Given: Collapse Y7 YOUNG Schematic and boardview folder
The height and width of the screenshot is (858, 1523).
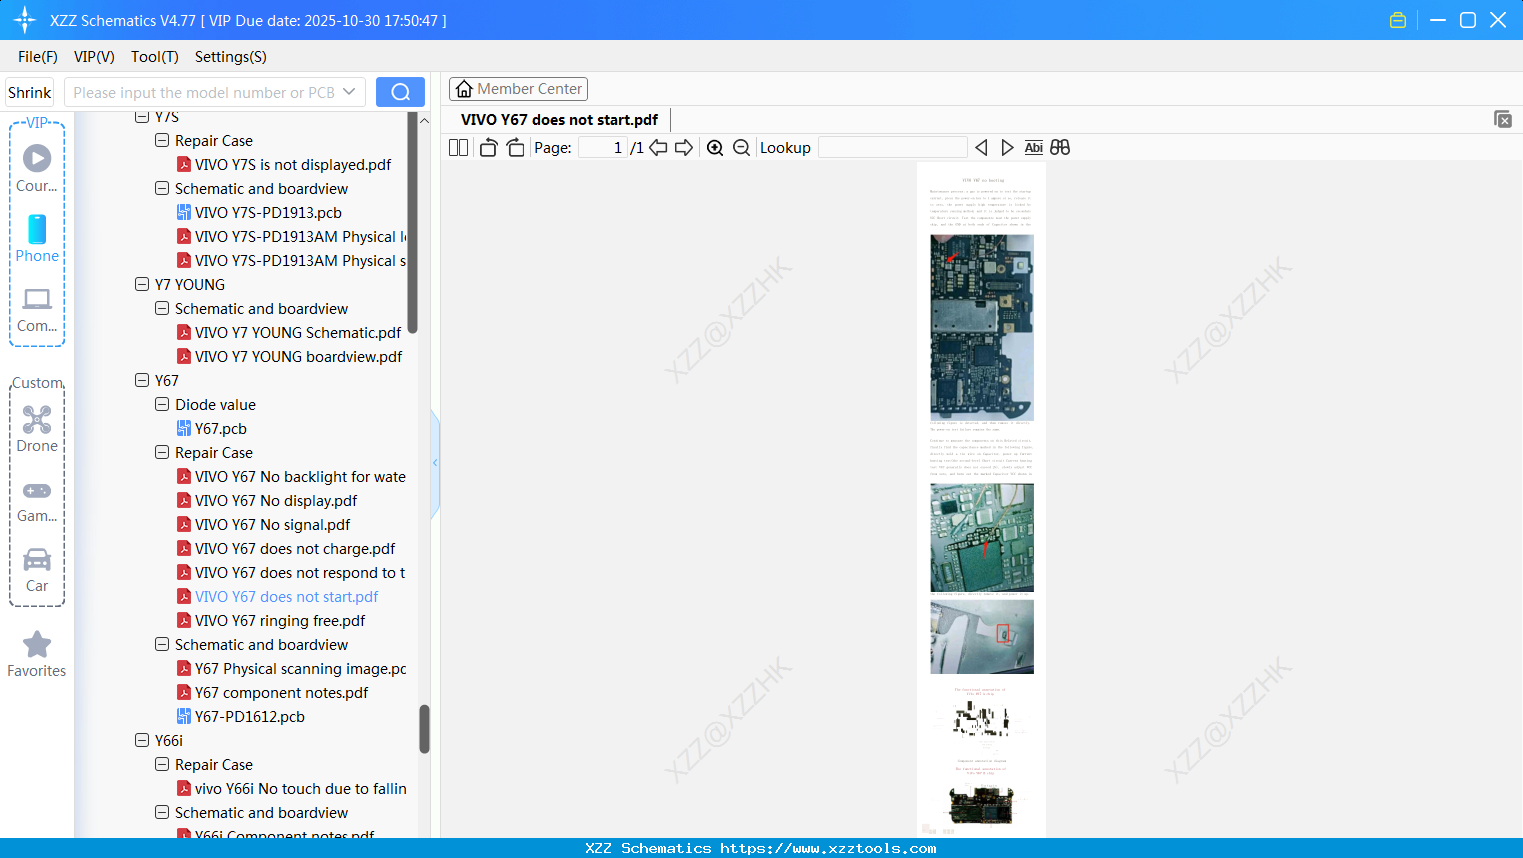Looking at the screenshot, I should point(162,308).
